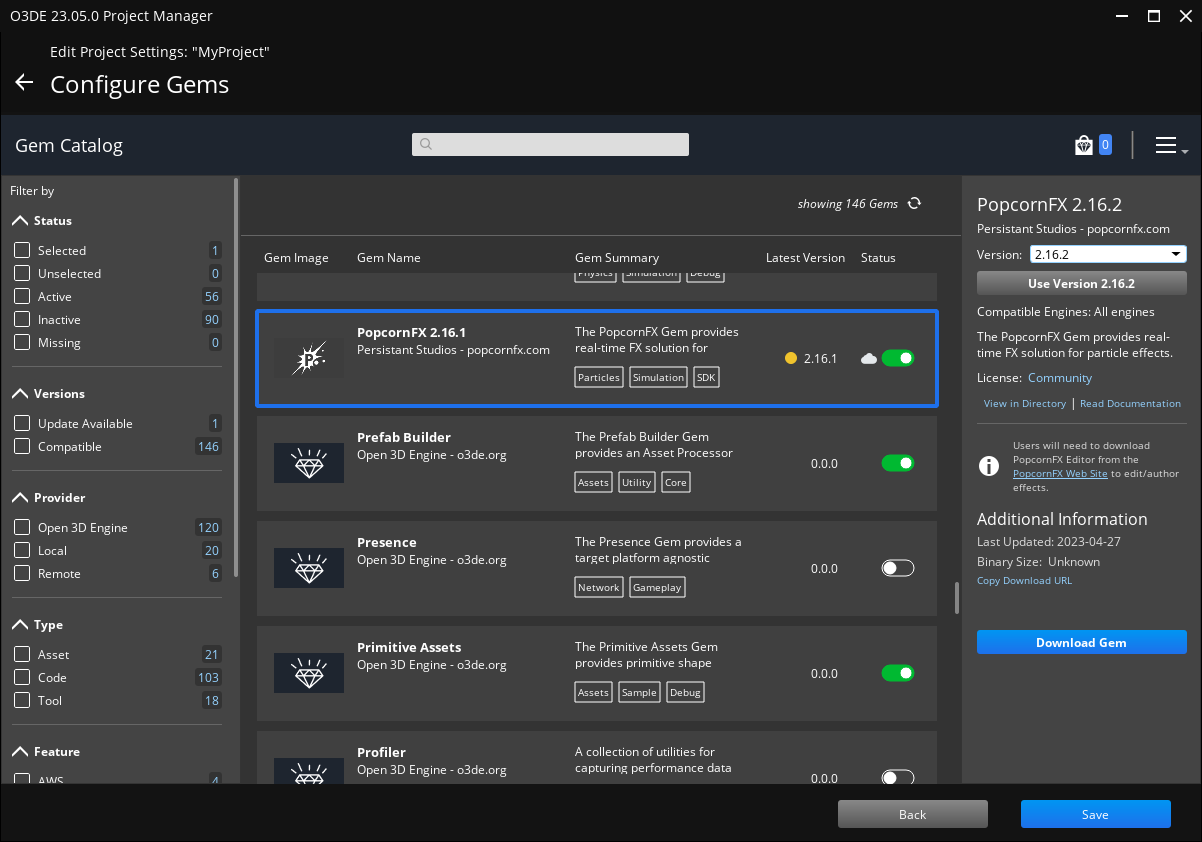
Task: Click the info icon in details panel
Action: (x=988, y=466)
